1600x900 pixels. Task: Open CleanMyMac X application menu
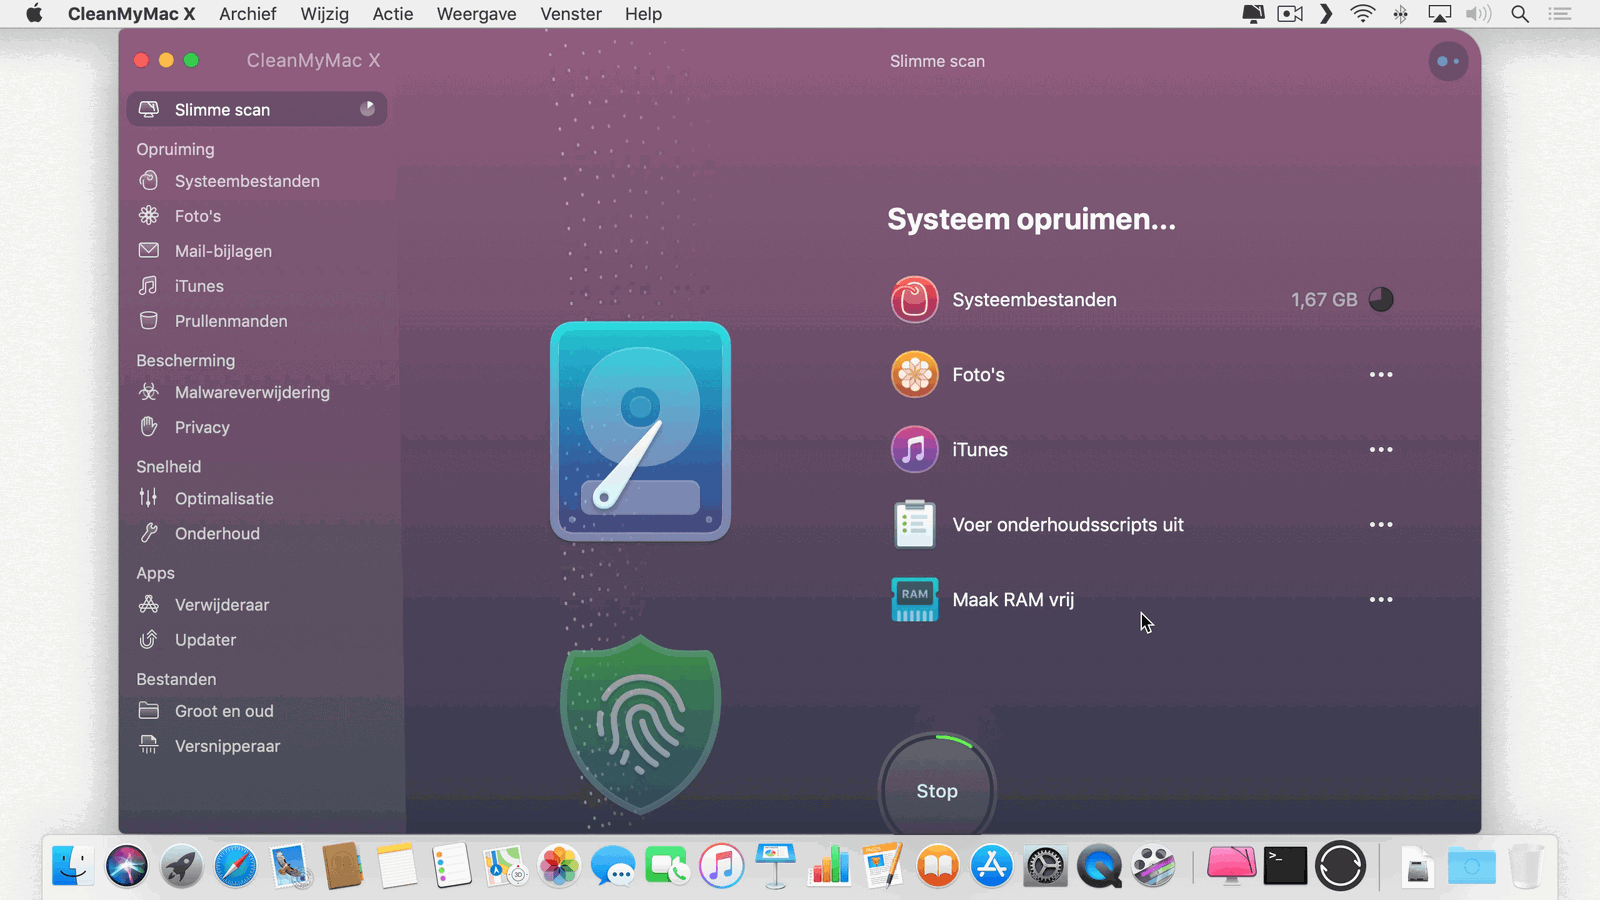click(131, 14)
